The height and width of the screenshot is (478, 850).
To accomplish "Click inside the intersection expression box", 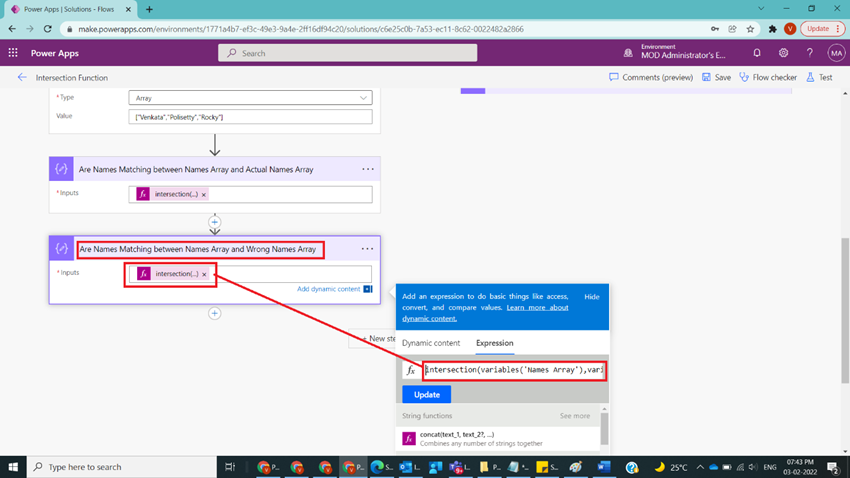I will [x=514, y=370].
